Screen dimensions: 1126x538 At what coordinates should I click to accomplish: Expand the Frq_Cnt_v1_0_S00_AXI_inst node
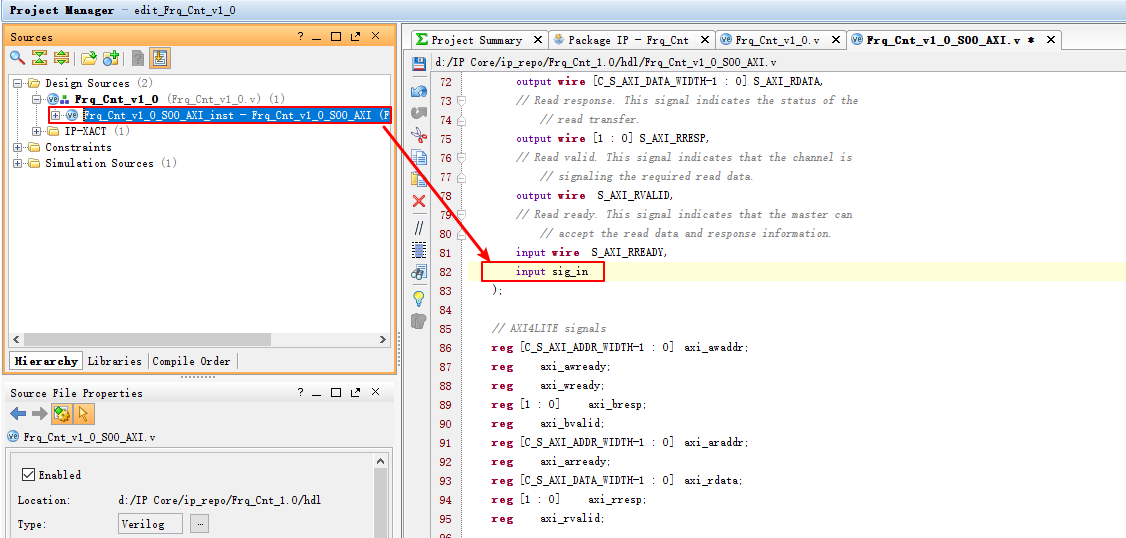tap(55, 115)
